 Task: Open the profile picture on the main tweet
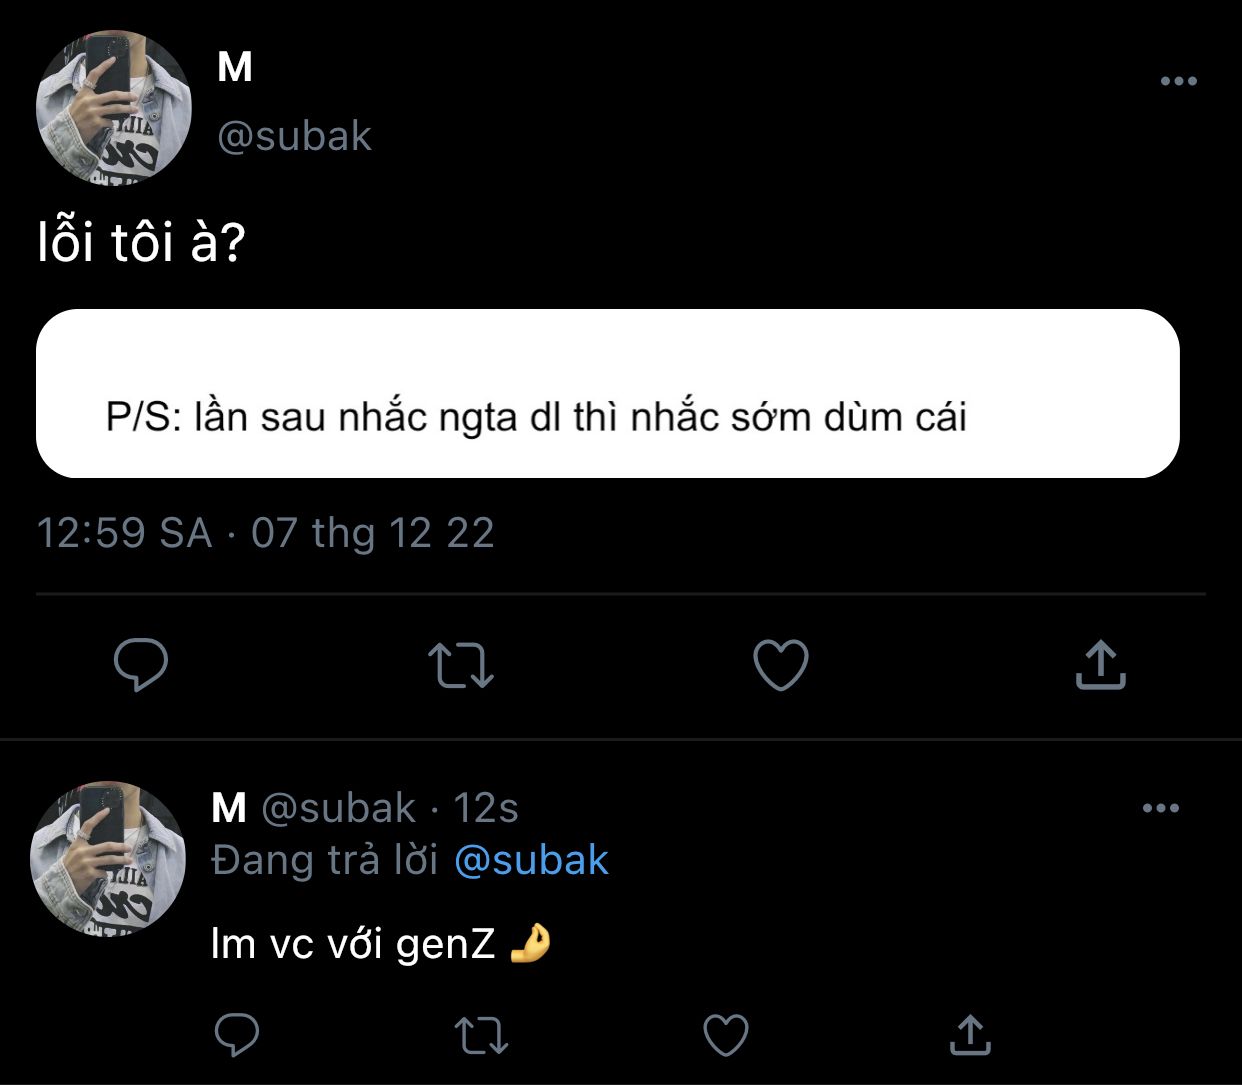tap(113, 108)
